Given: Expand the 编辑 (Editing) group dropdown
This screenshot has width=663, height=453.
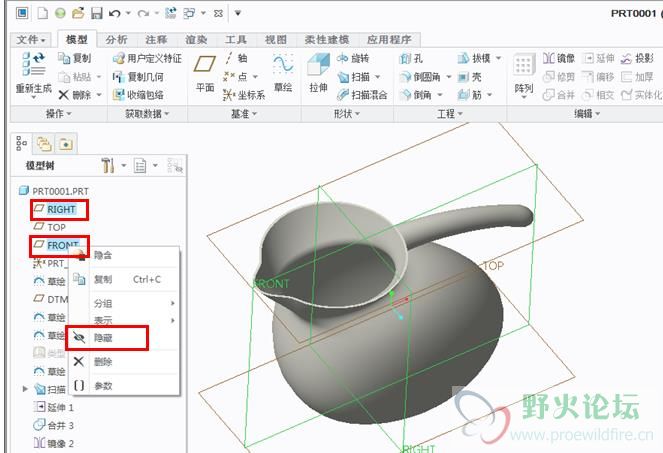Looking at the screenshot, I should tap(587, 114).
